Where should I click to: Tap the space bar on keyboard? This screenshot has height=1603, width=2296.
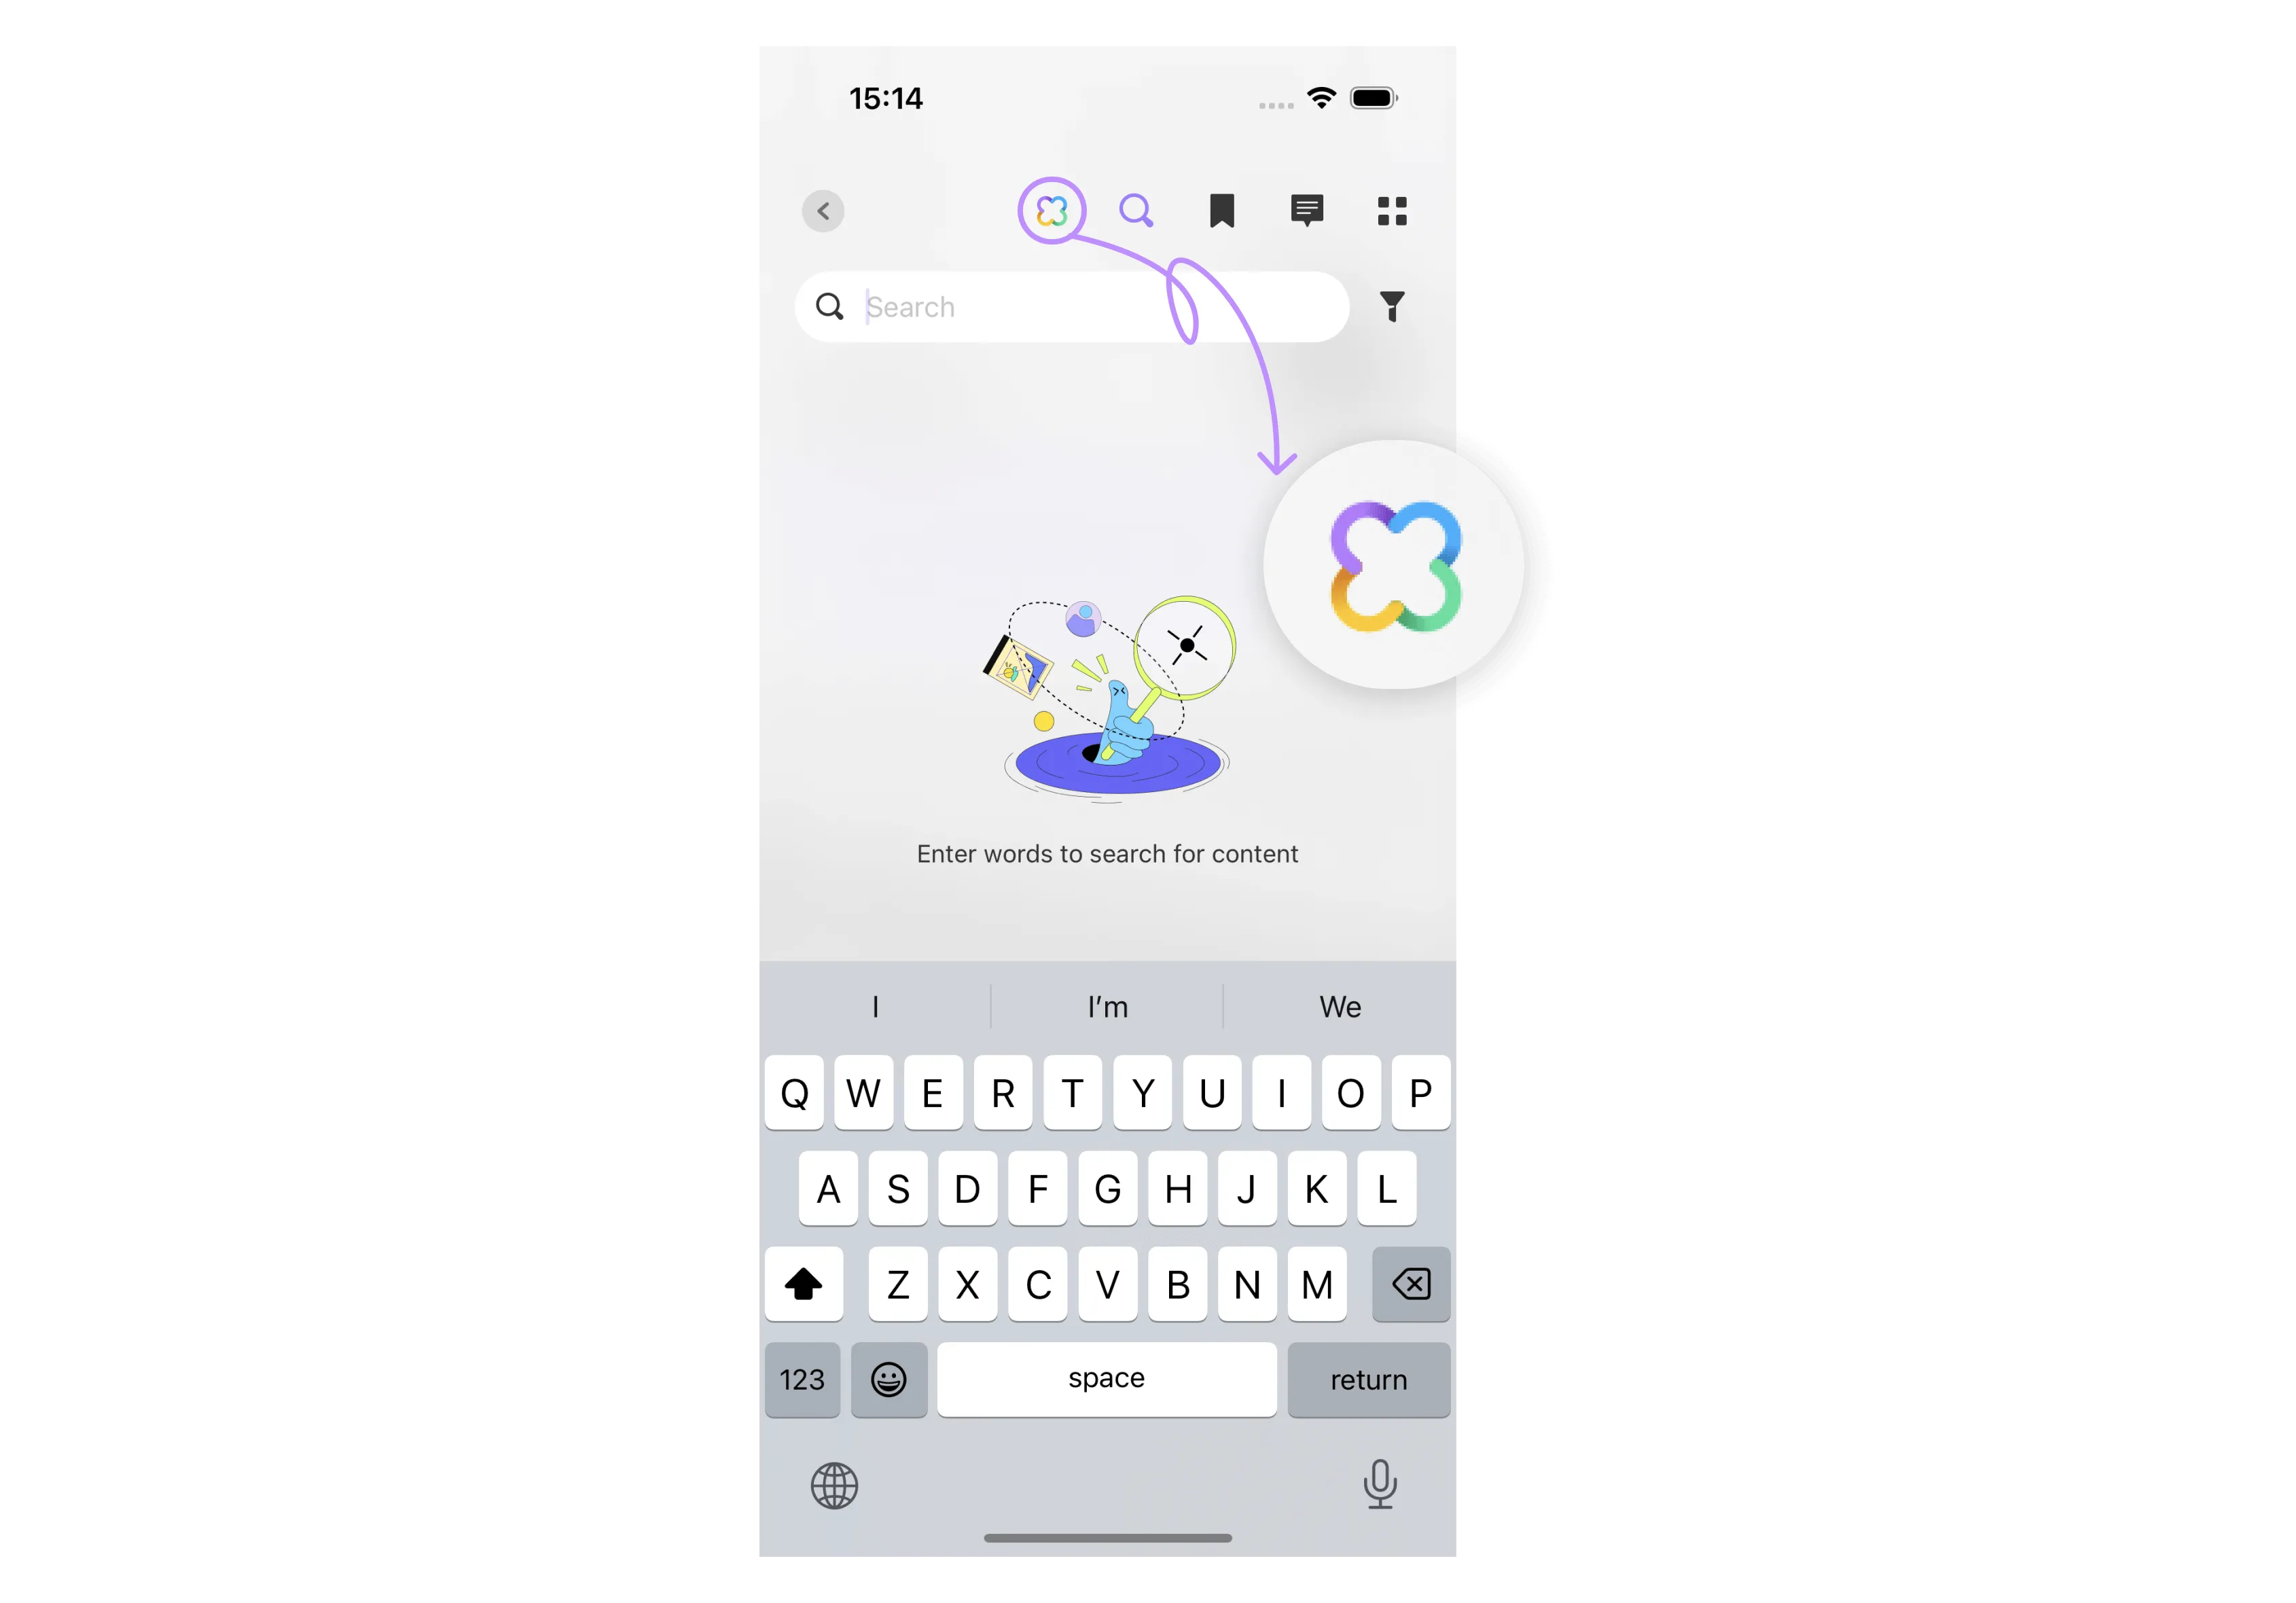[x=1106, y=1378]
